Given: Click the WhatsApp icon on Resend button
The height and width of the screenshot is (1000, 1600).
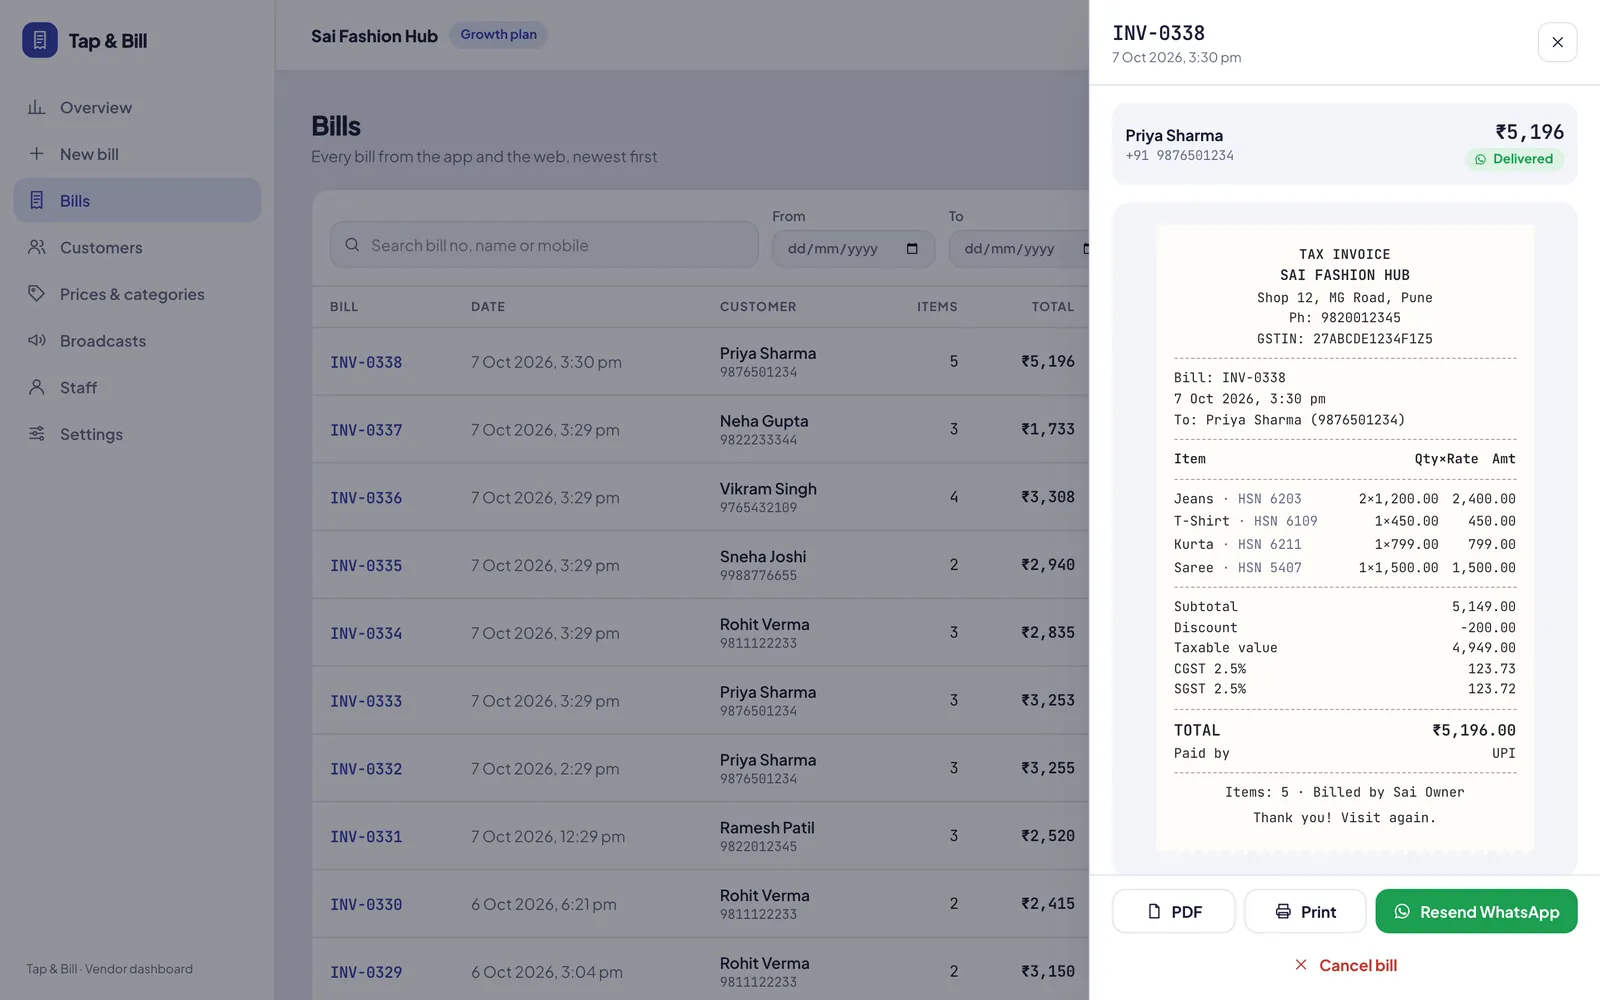Looking at the screenshot, I should click(1402, 911).
